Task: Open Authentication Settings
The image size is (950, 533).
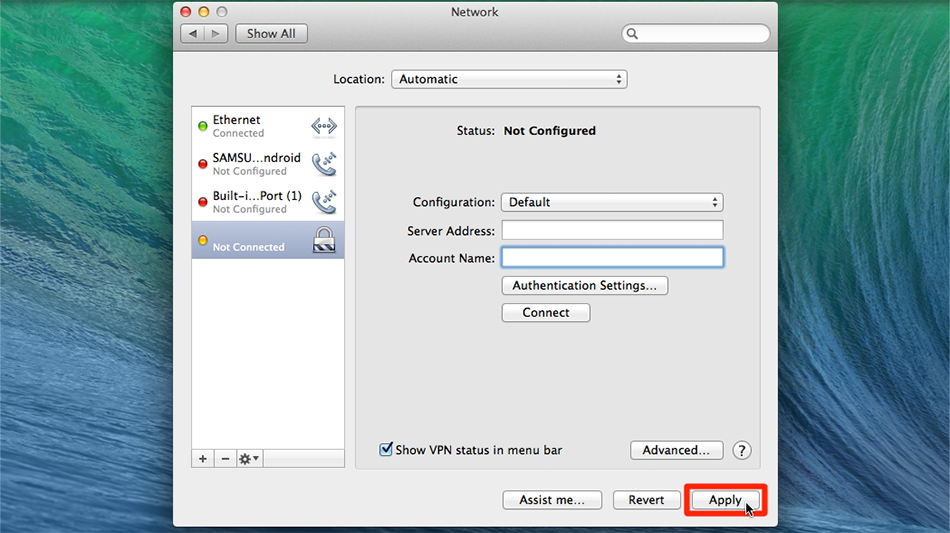Action: [584, 285]
